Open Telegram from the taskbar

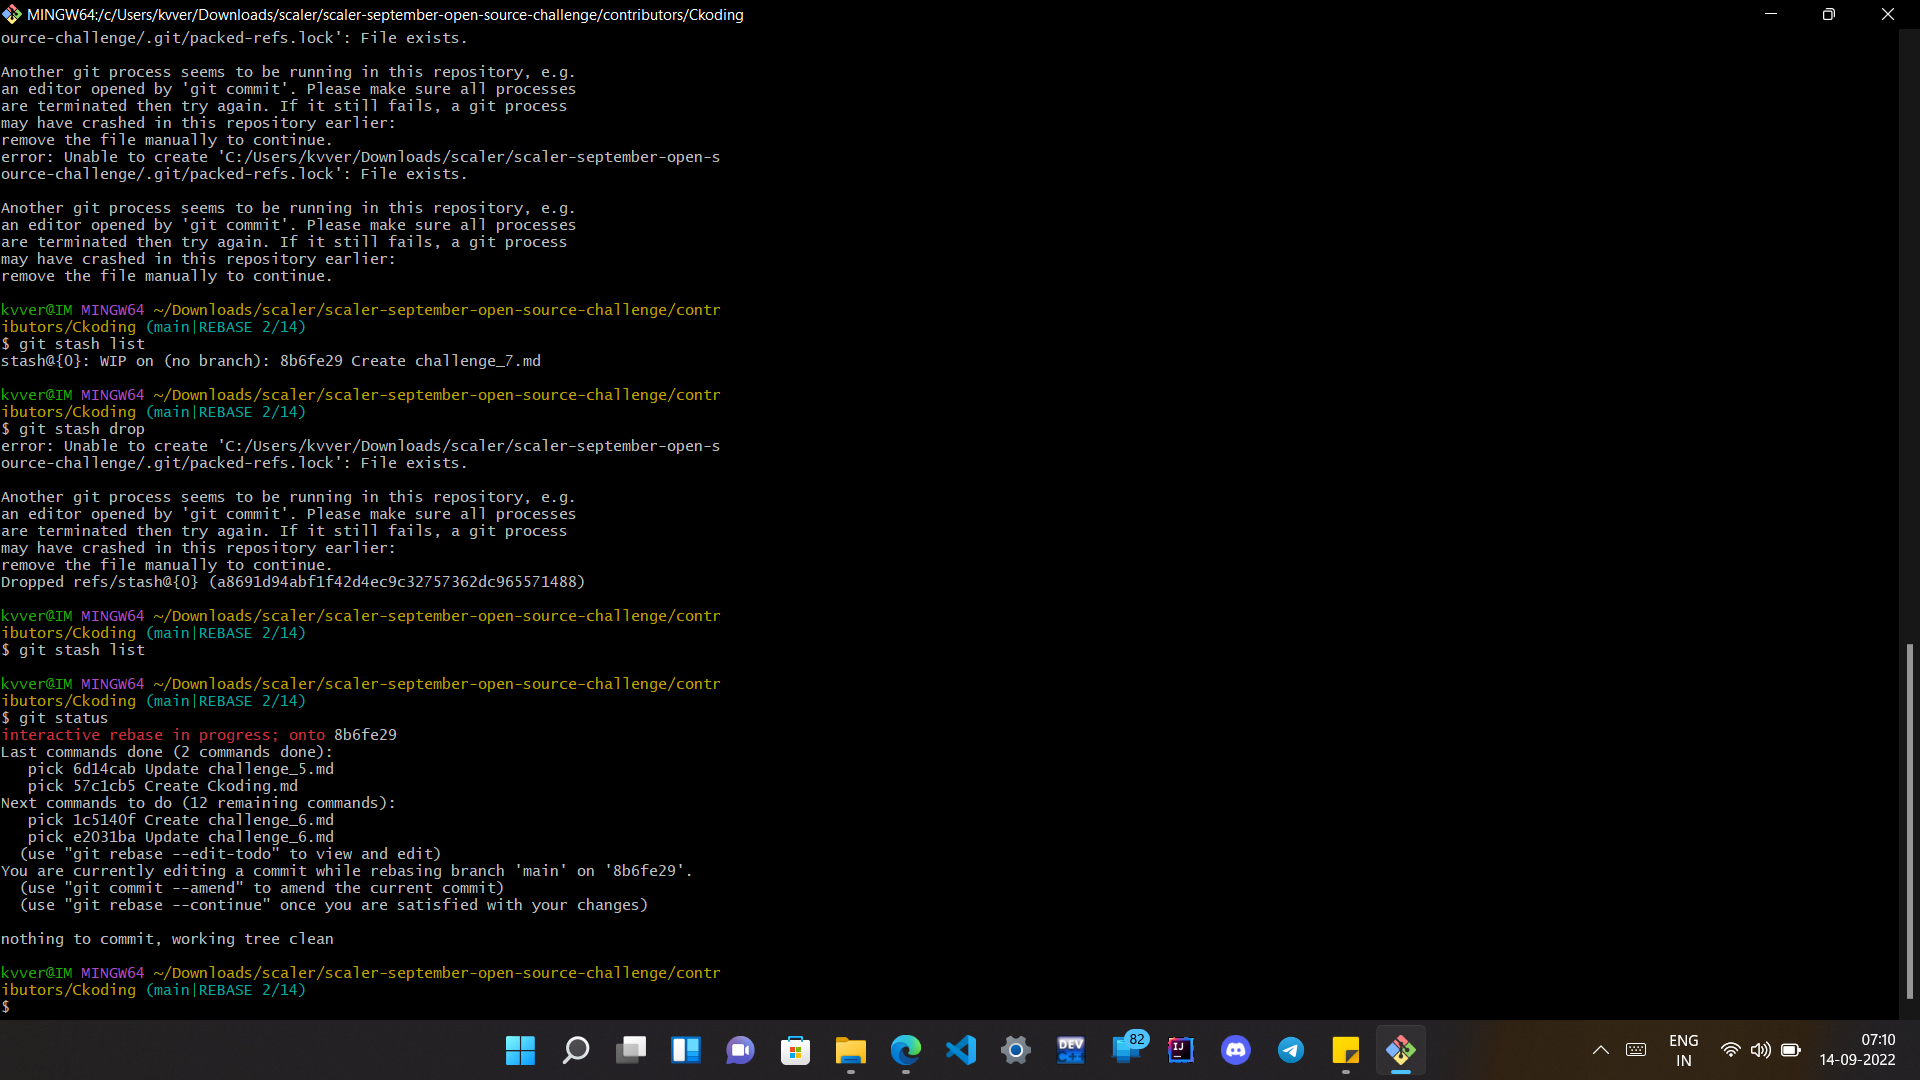click(1291, 1050)
